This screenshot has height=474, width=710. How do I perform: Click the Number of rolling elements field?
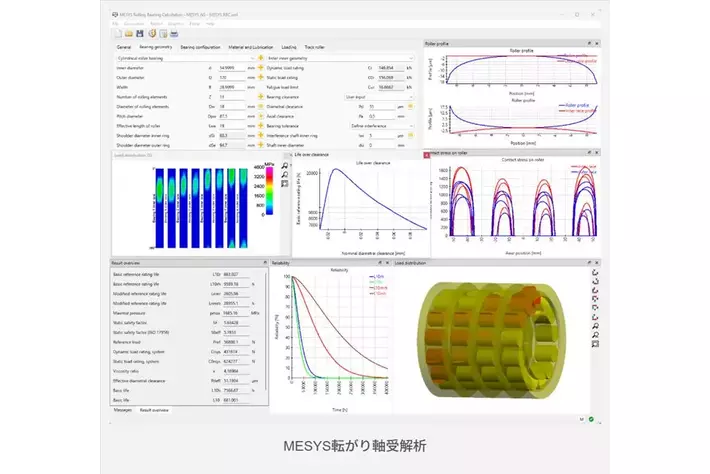click(x=232, y=97)
